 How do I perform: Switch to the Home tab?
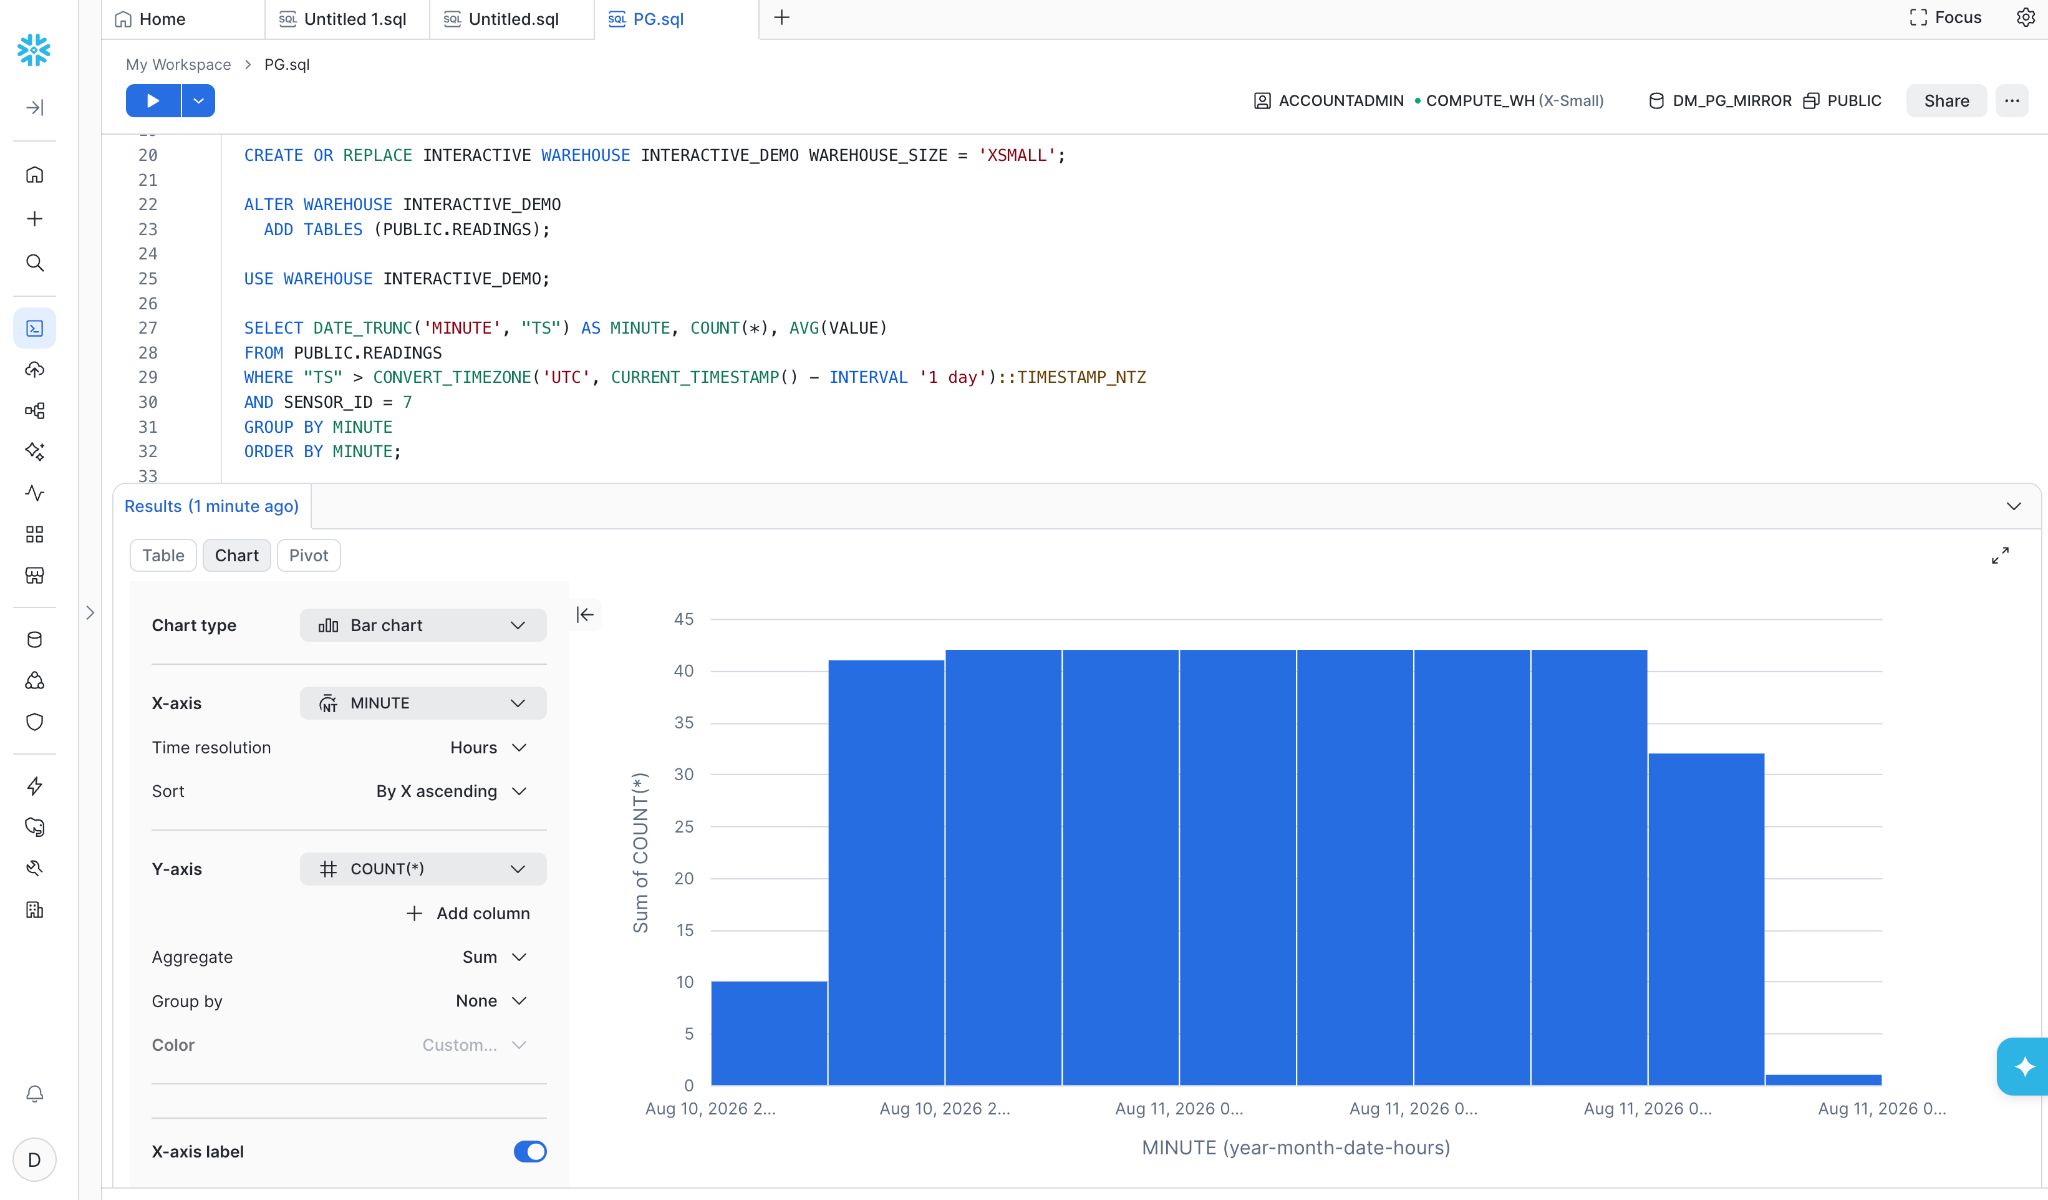pos(183,19)
